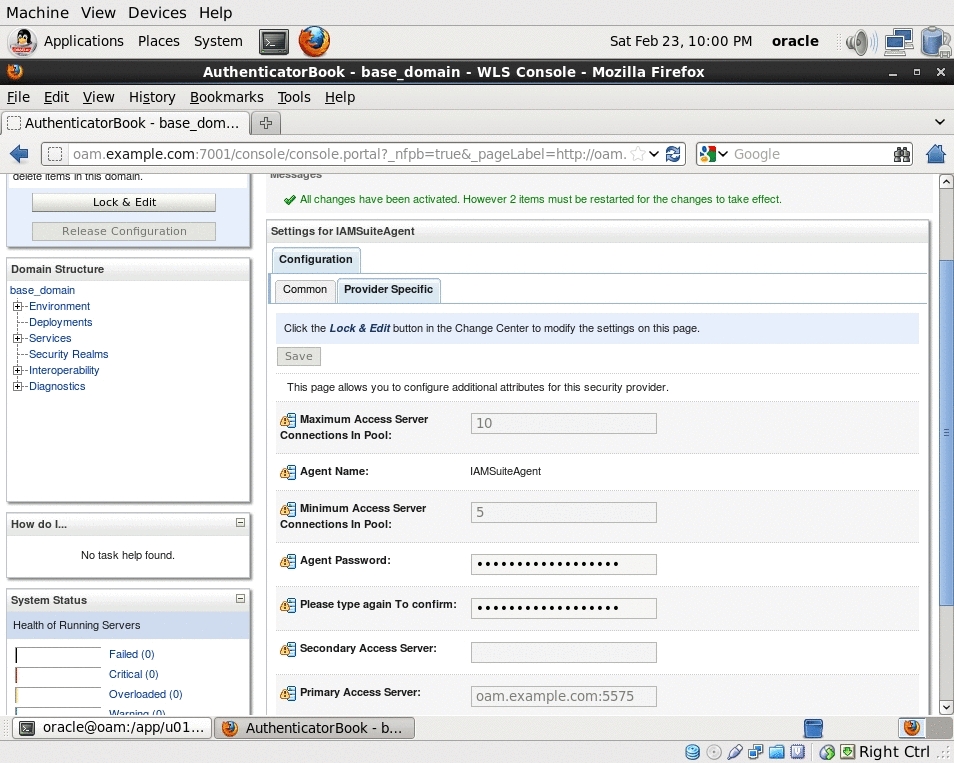Image resolution: width=954 pixels, height=763 pixels.
Task: Expand the Services tree node
Action: click(x=15, y=338)
